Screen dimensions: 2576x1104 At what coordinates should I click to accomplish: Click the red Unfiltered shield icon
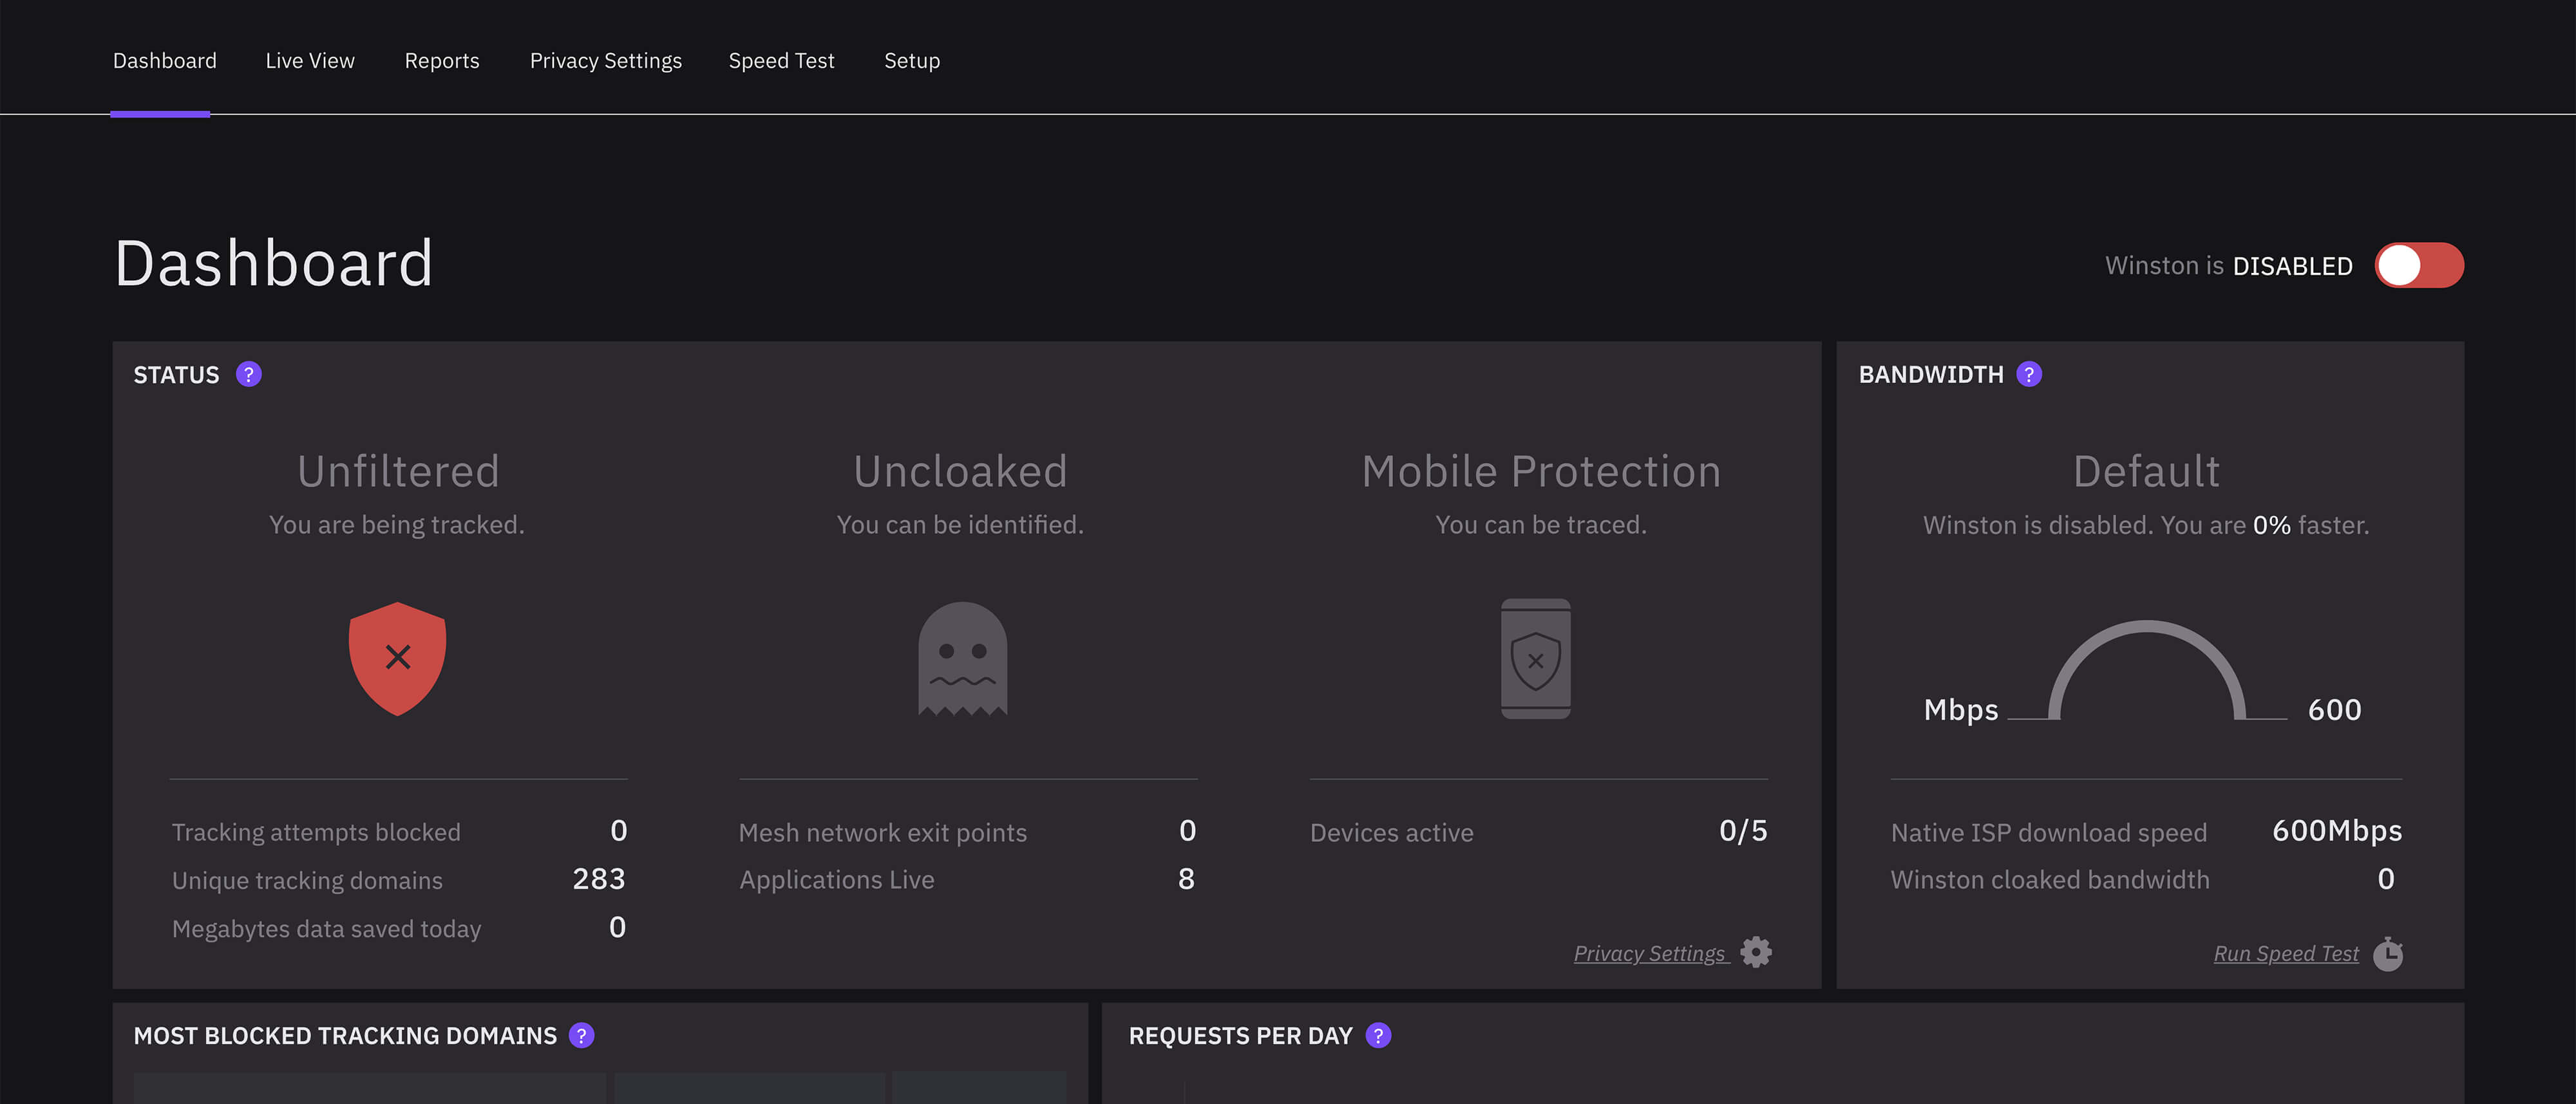click(x=397, y=658)
